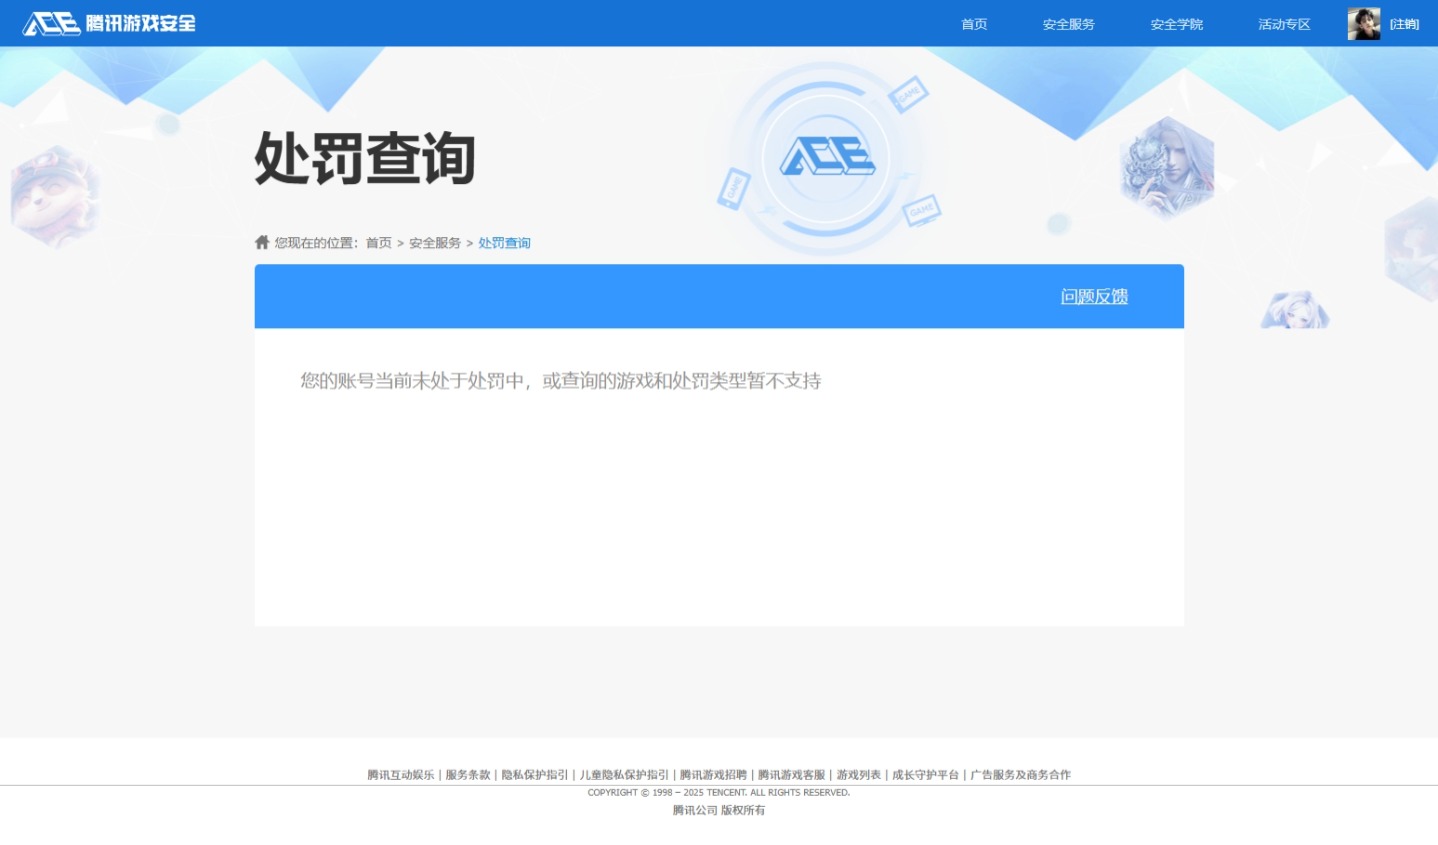This screenshot has width=1438, height=845.
Task: Open the 首页 navigation item
Action: click(x=972, y=24)
